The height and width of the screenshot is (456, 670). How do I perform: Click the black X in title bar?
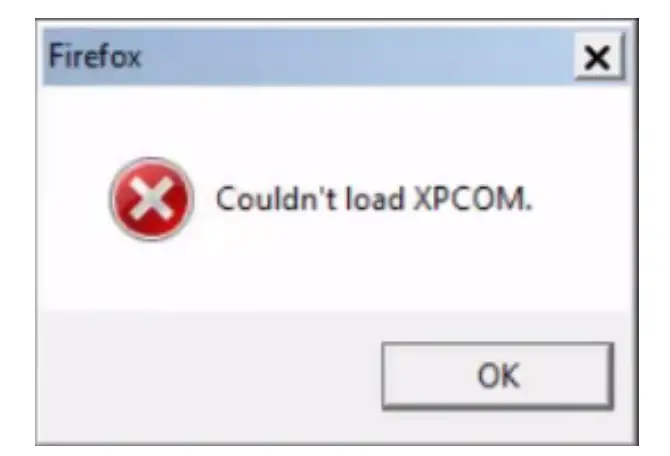pos(597,58)
